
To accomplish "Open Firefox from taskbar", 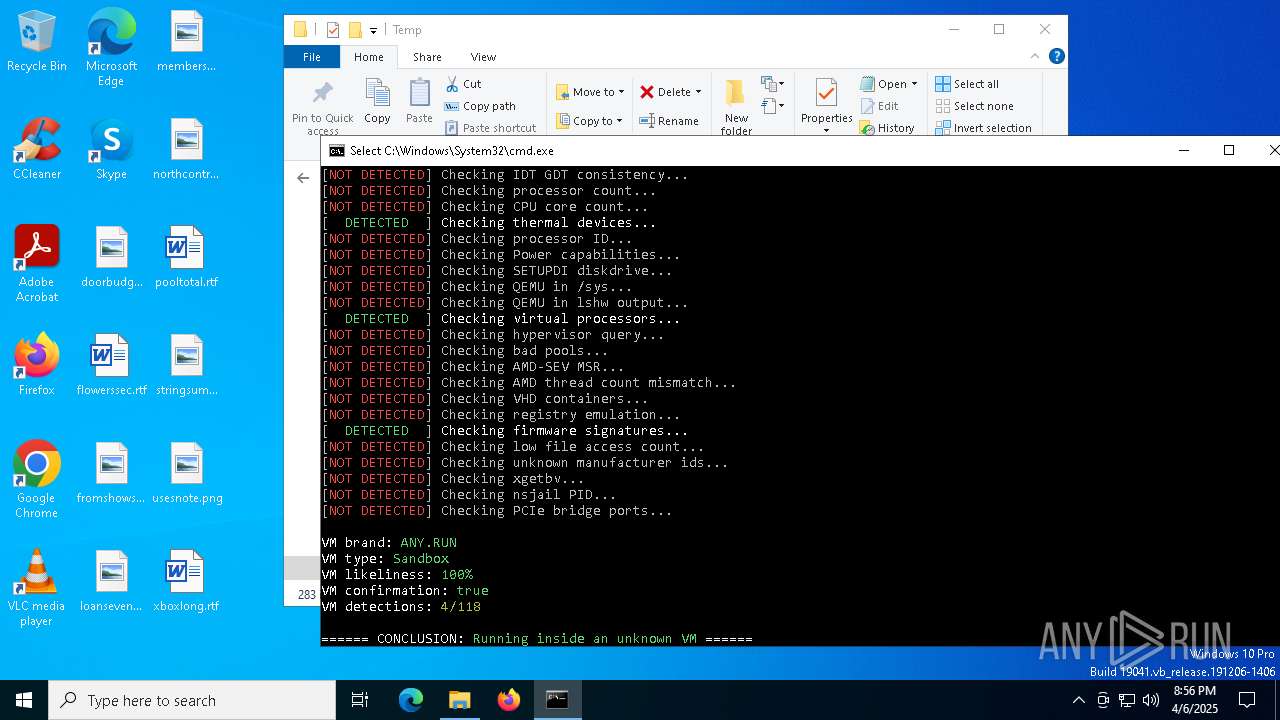I will 508,700.
